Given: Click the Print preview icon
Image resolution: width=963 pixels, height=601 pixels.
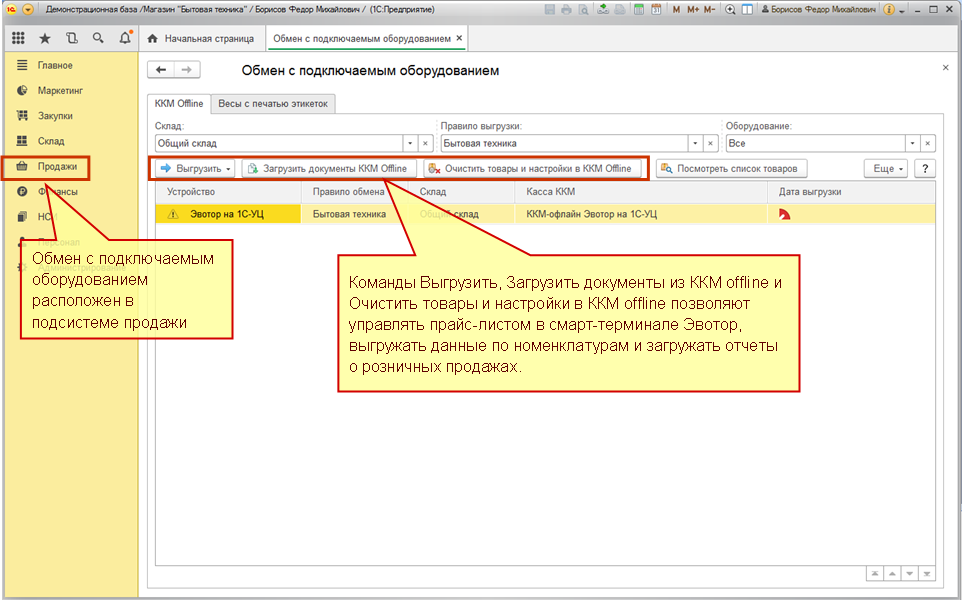Looking at the screenshot, I should point(583,10).
